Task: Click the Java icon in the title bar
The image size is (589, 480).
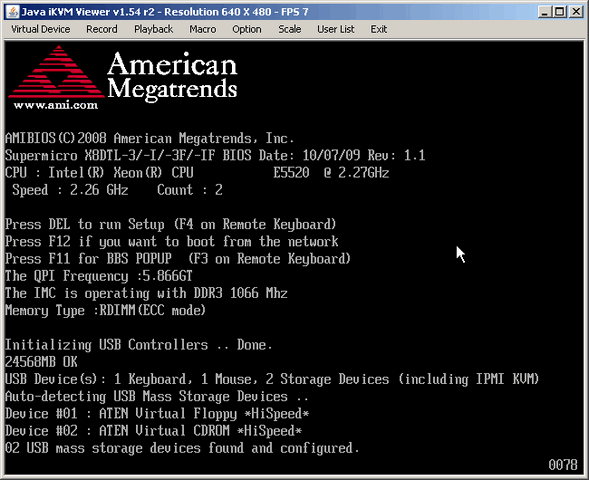Action: 13,12
